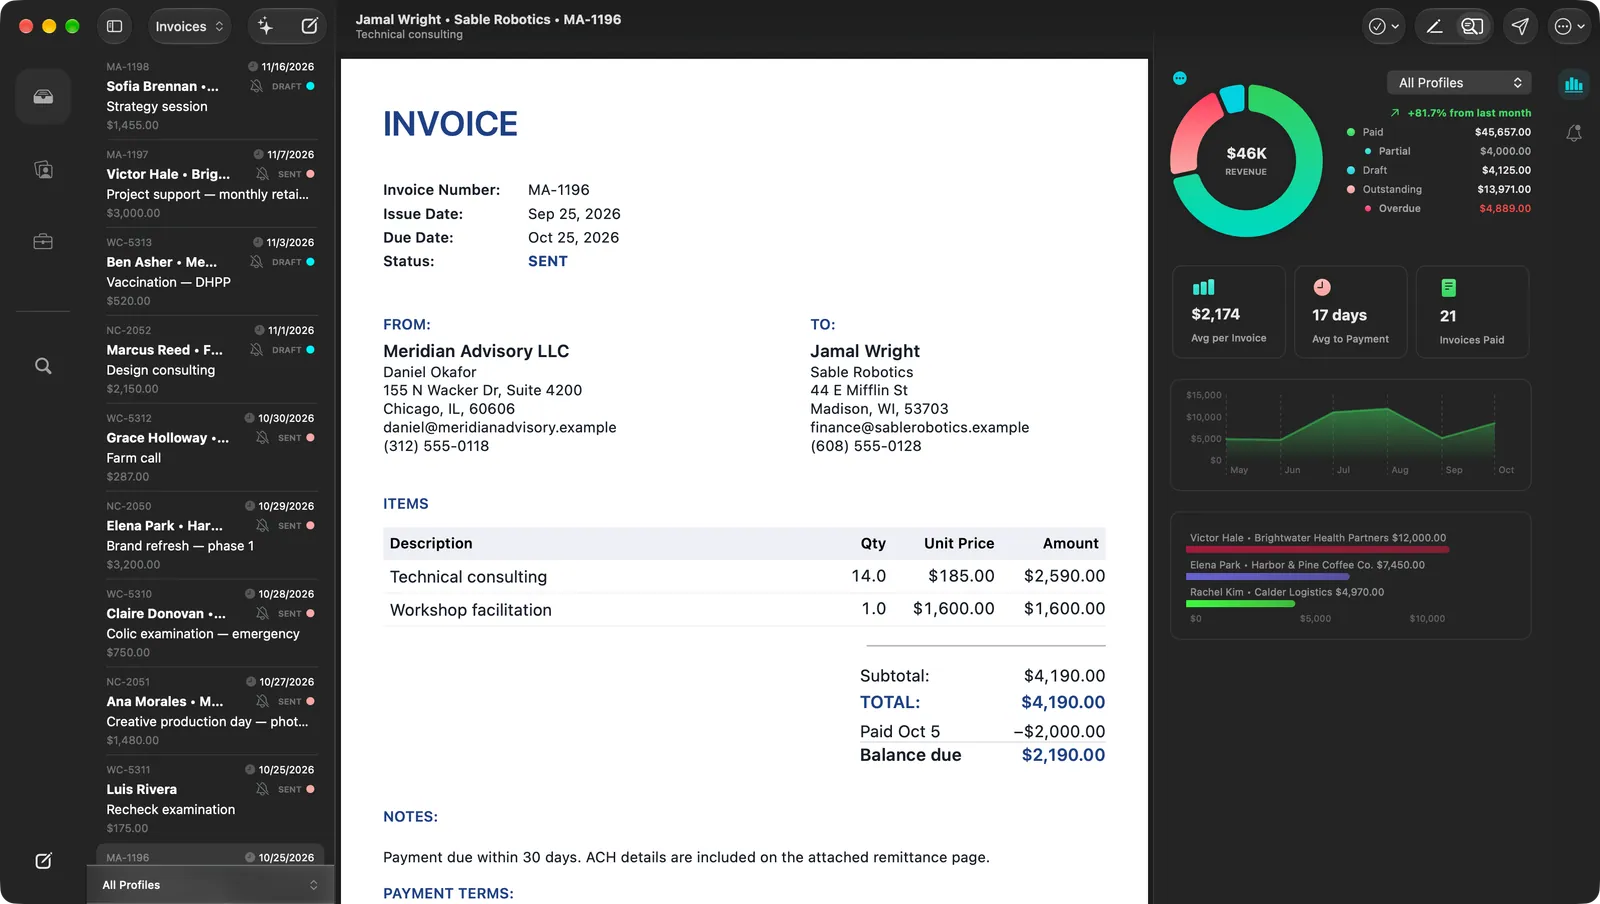Click the pencil edit invoice icon

tap(1434, 27)
